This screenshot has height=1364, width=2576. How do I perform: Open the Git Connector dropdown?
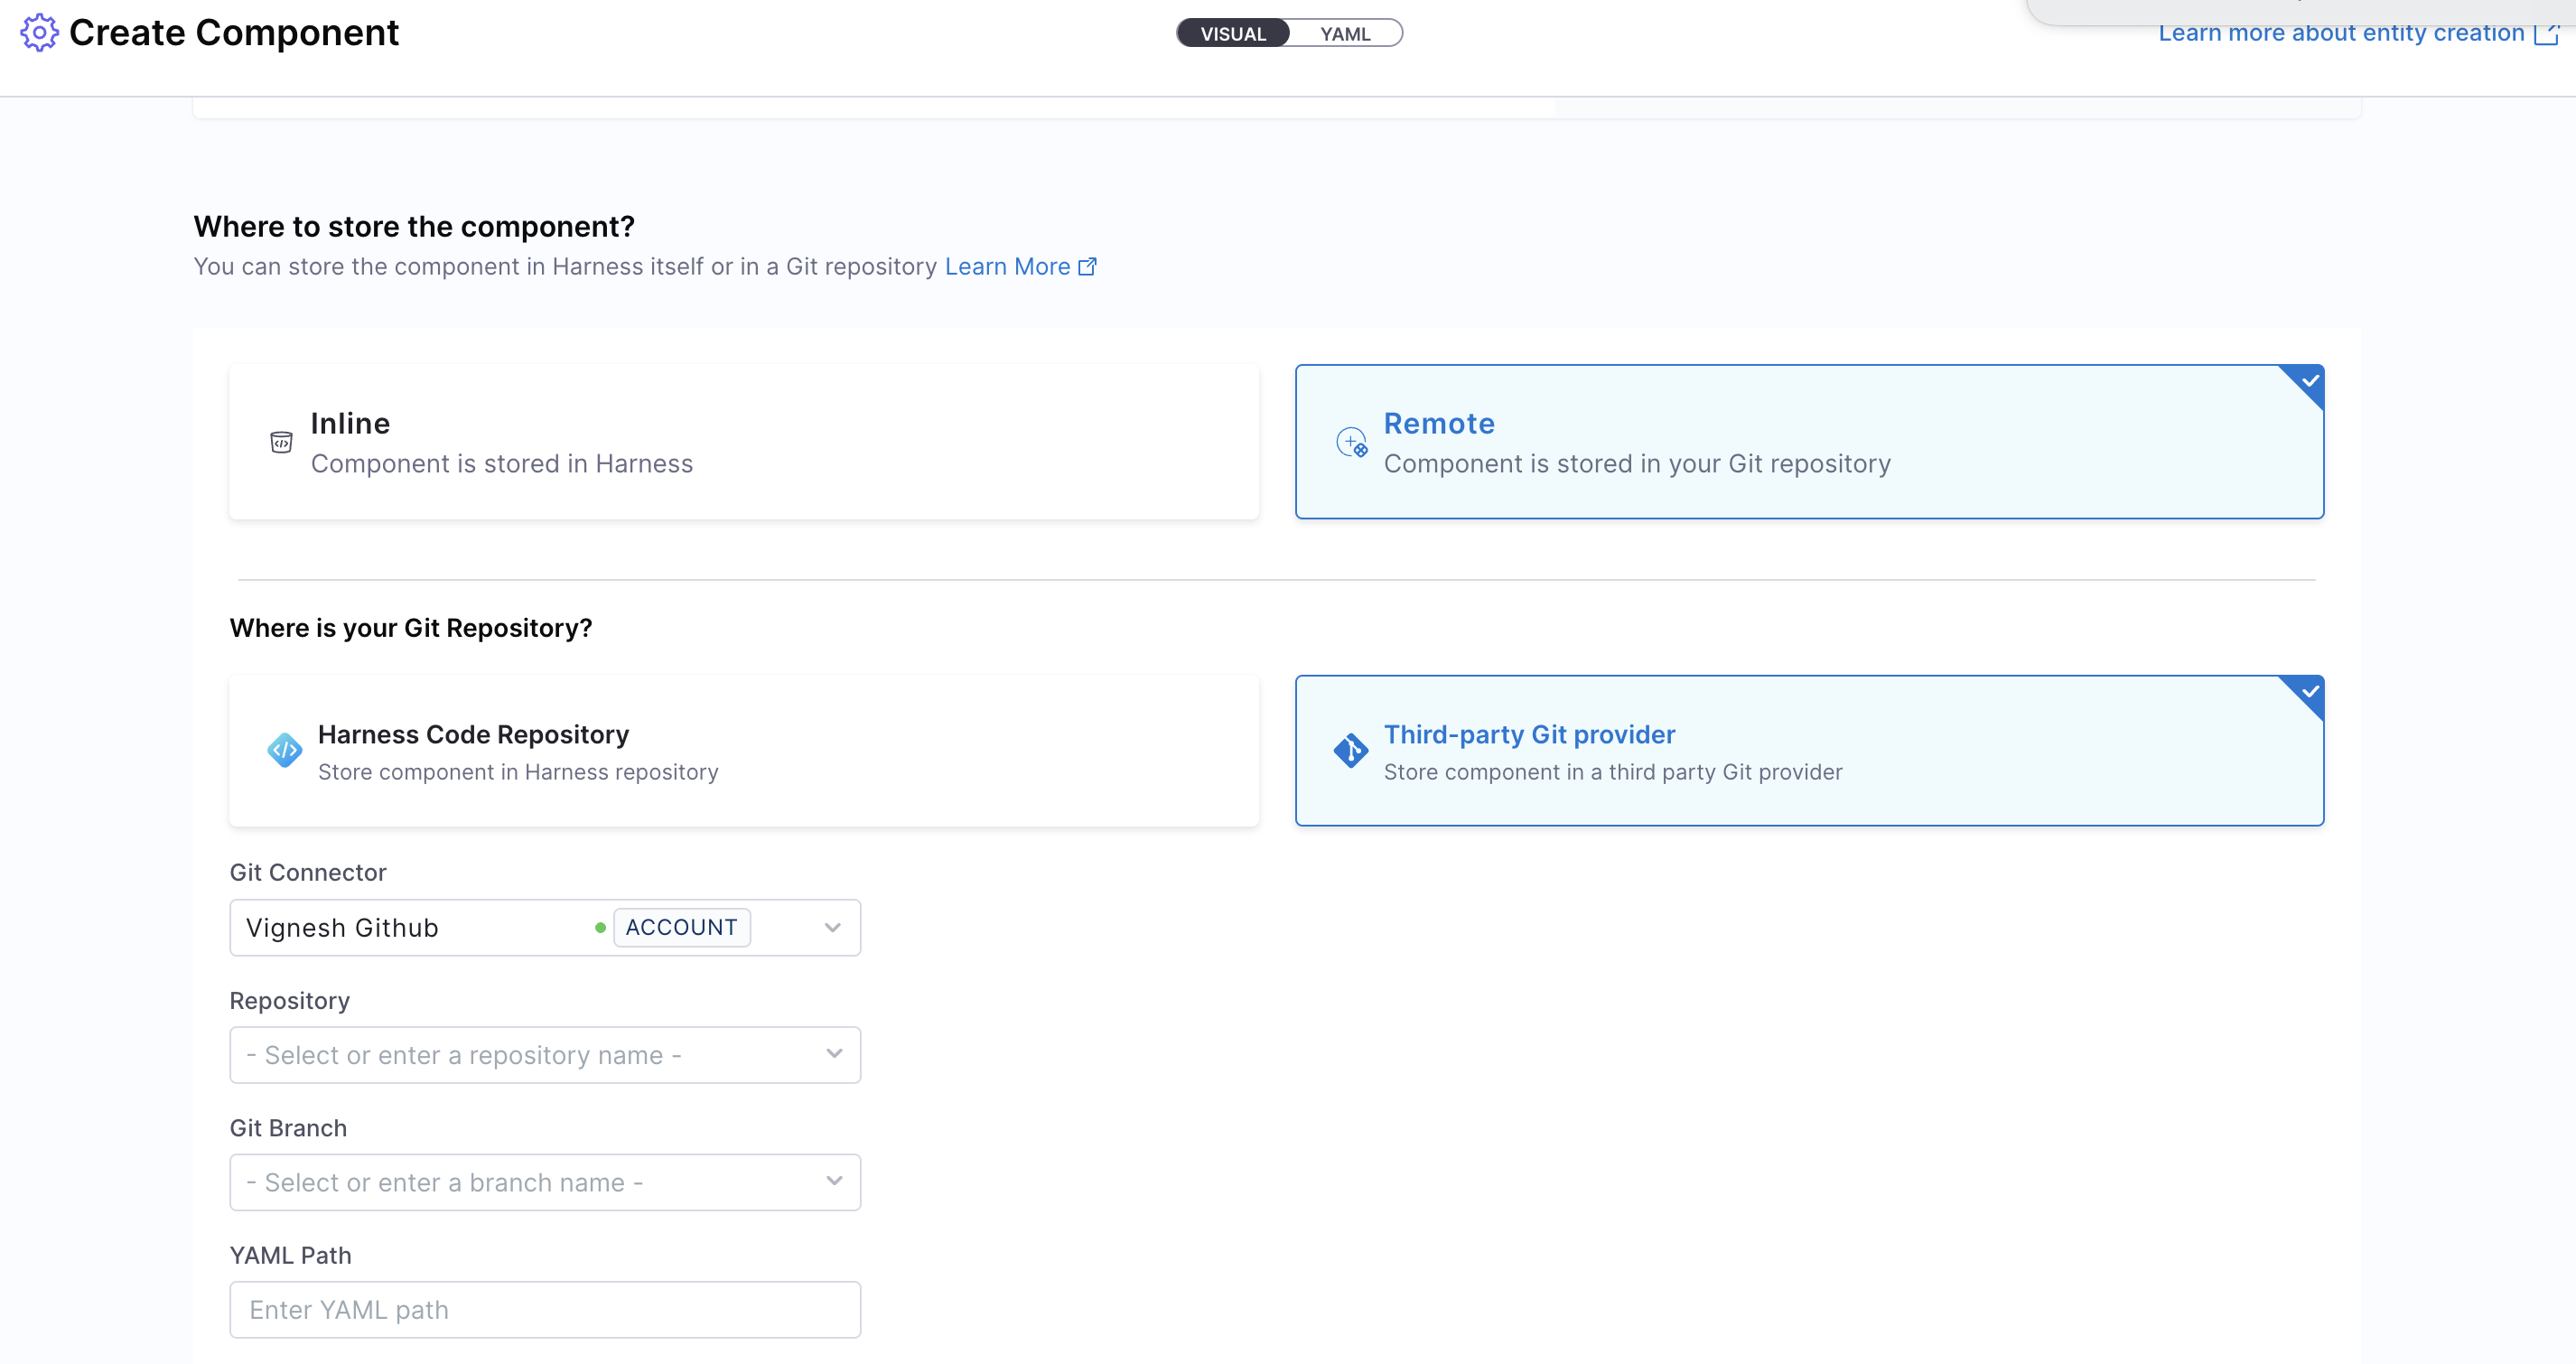pyautogui.click(x=832, y=928)
